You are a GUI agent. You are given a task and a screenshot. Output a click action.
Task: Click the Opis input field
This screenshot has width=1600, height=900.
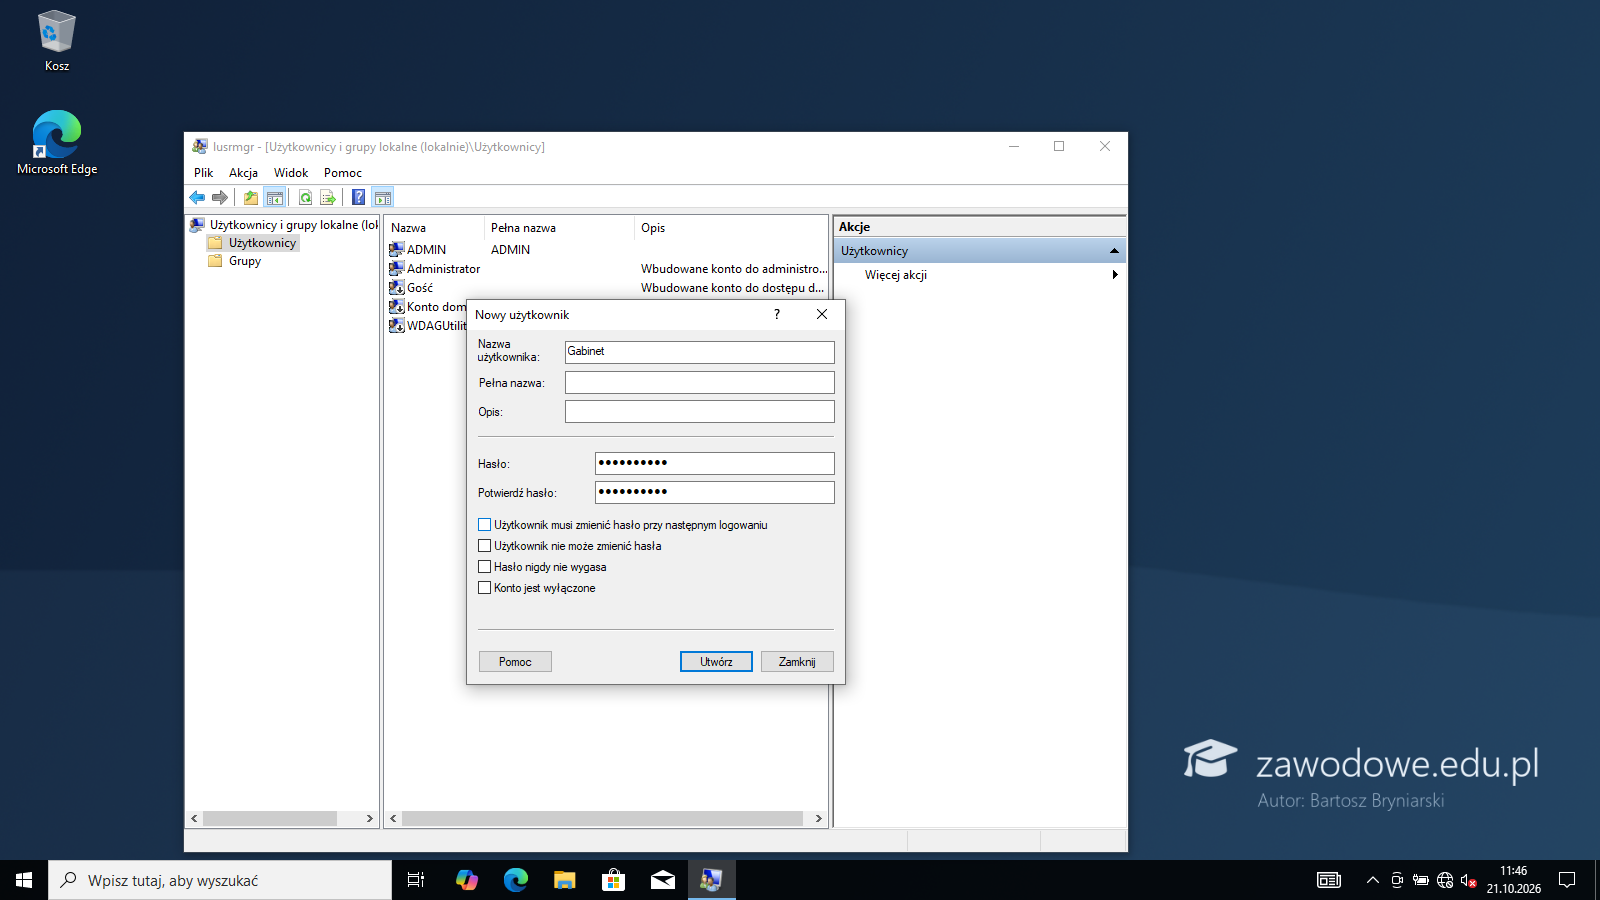click(x=699, y=411)
